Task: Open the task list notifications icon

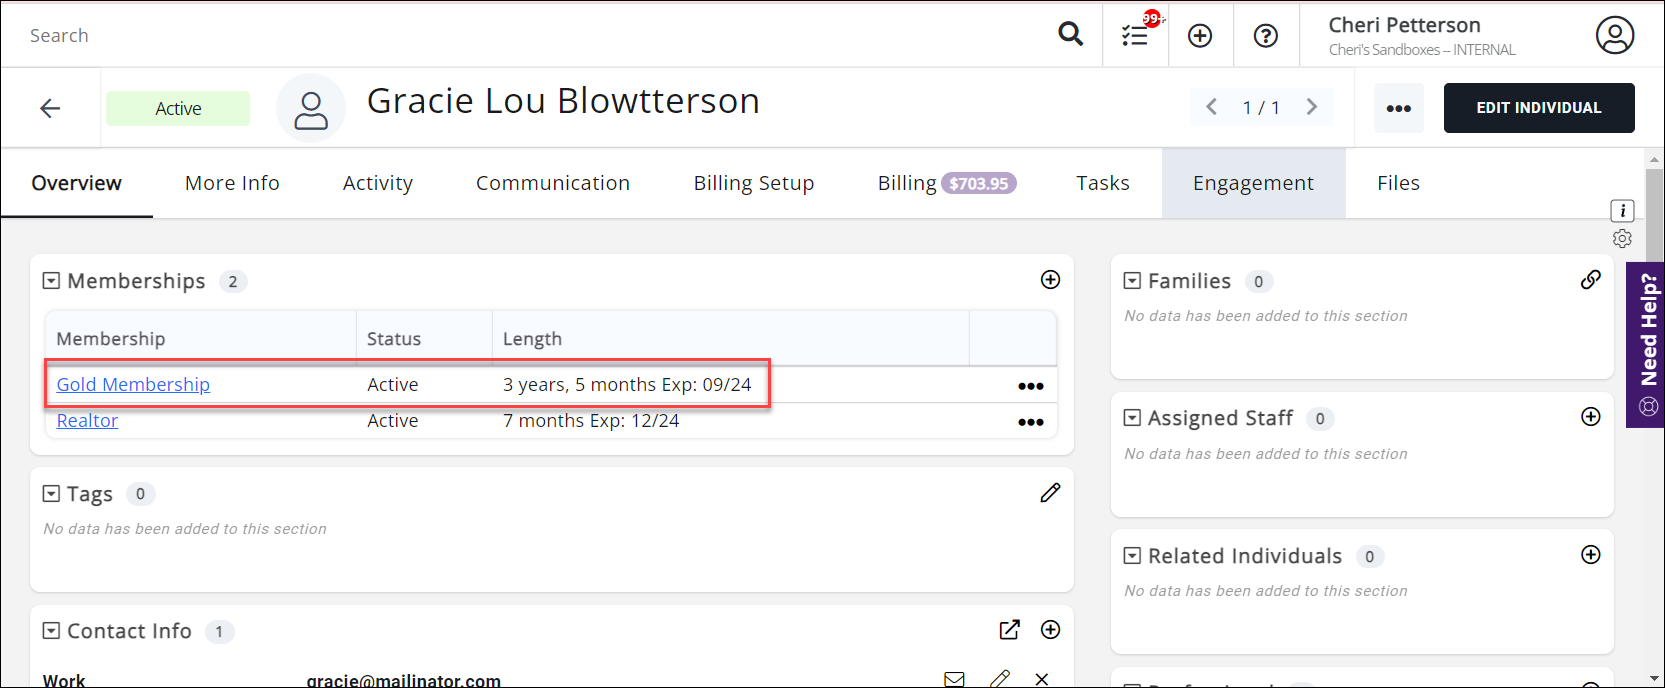Action: [1135, 35]
